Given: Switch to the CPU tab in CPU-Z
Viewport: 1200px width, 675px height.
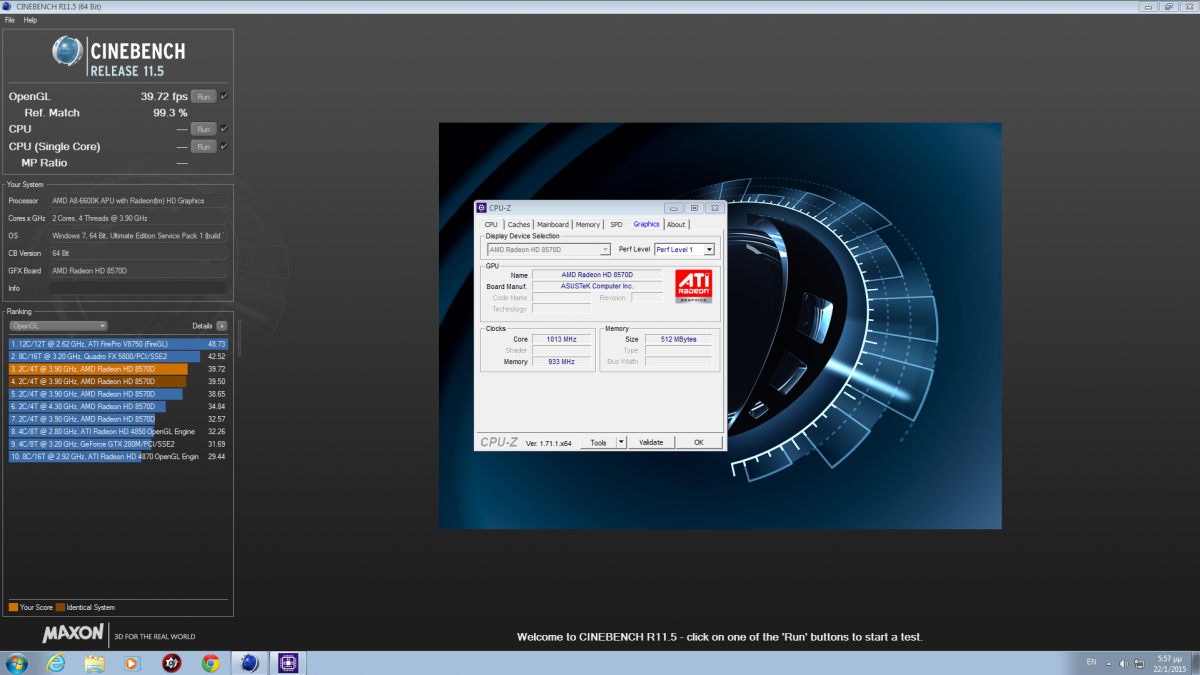Looking at the screenshot, I should coord(491,224).
